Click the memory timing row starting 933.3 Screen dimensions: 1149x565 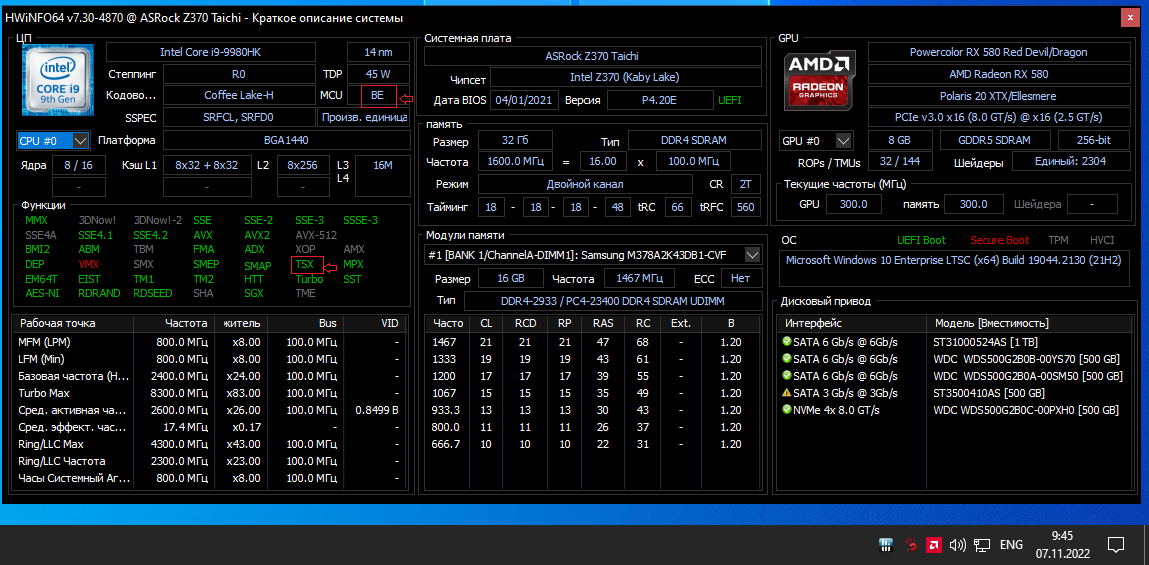(x=593, y=410)
